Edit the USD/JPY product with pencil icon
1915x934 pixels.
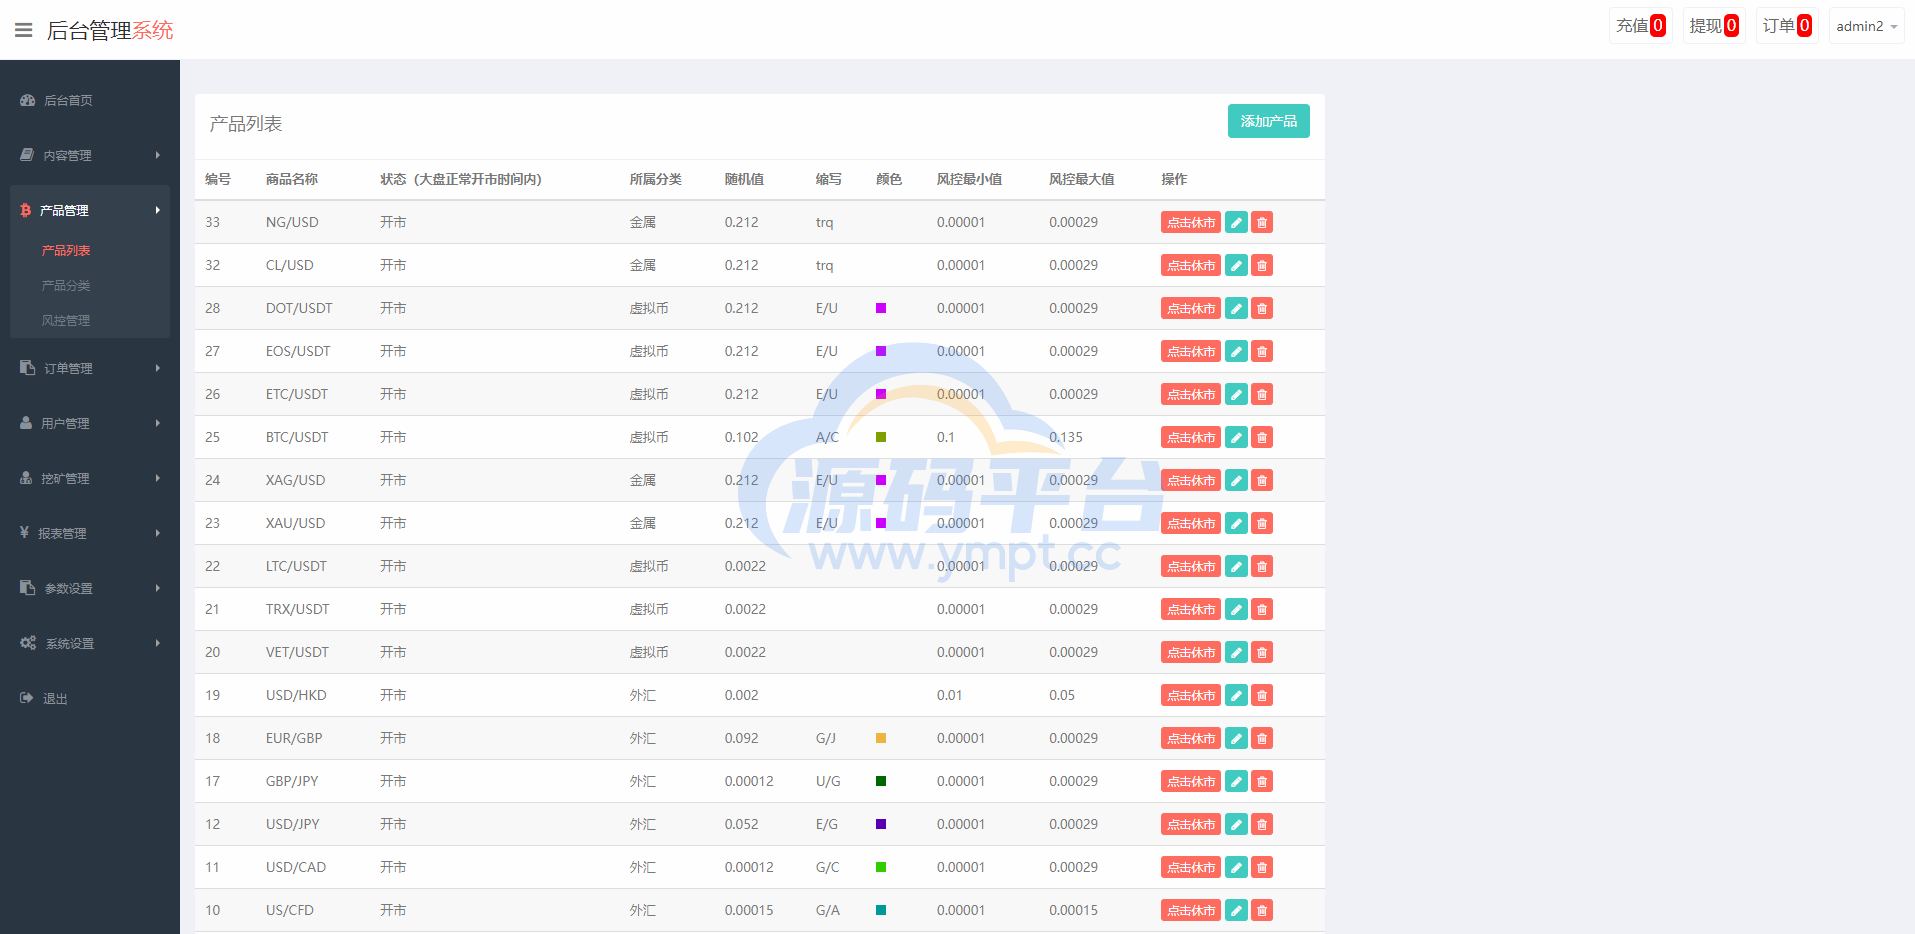[1236, 824]
